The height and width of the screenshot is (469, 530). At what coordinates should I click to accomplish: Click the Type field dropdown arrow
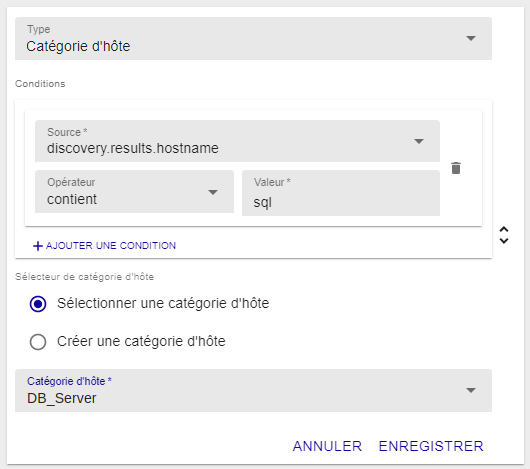(471, 38)
